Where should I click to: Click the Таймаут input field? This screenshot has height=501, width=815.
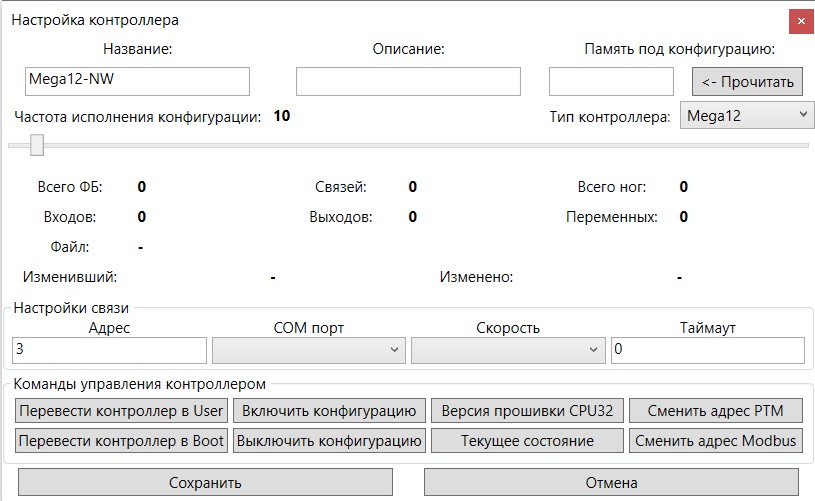pyautogui.click(x=707, y=350)
